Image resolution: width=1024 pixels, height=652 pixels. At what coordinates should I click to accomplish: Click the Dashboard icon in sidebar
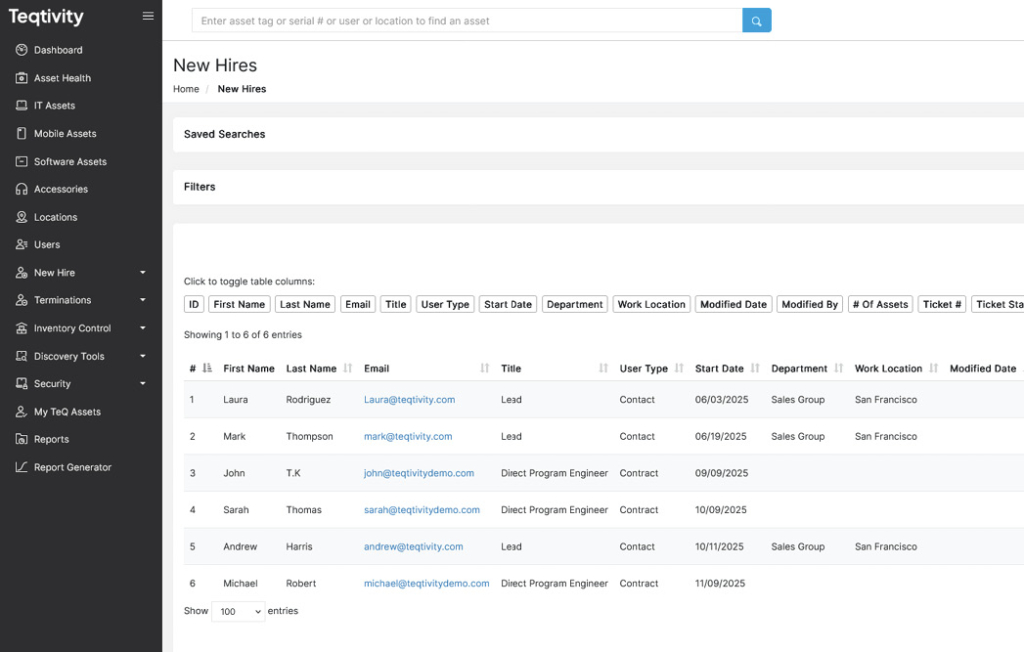click(22, 50)
